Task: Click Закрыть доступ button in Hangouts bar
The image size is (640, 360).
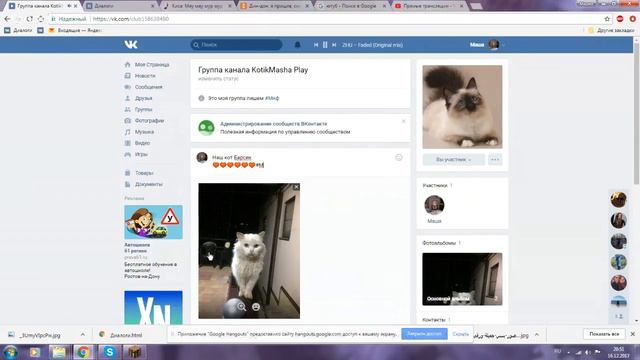Action: click(x=424, y=334)
